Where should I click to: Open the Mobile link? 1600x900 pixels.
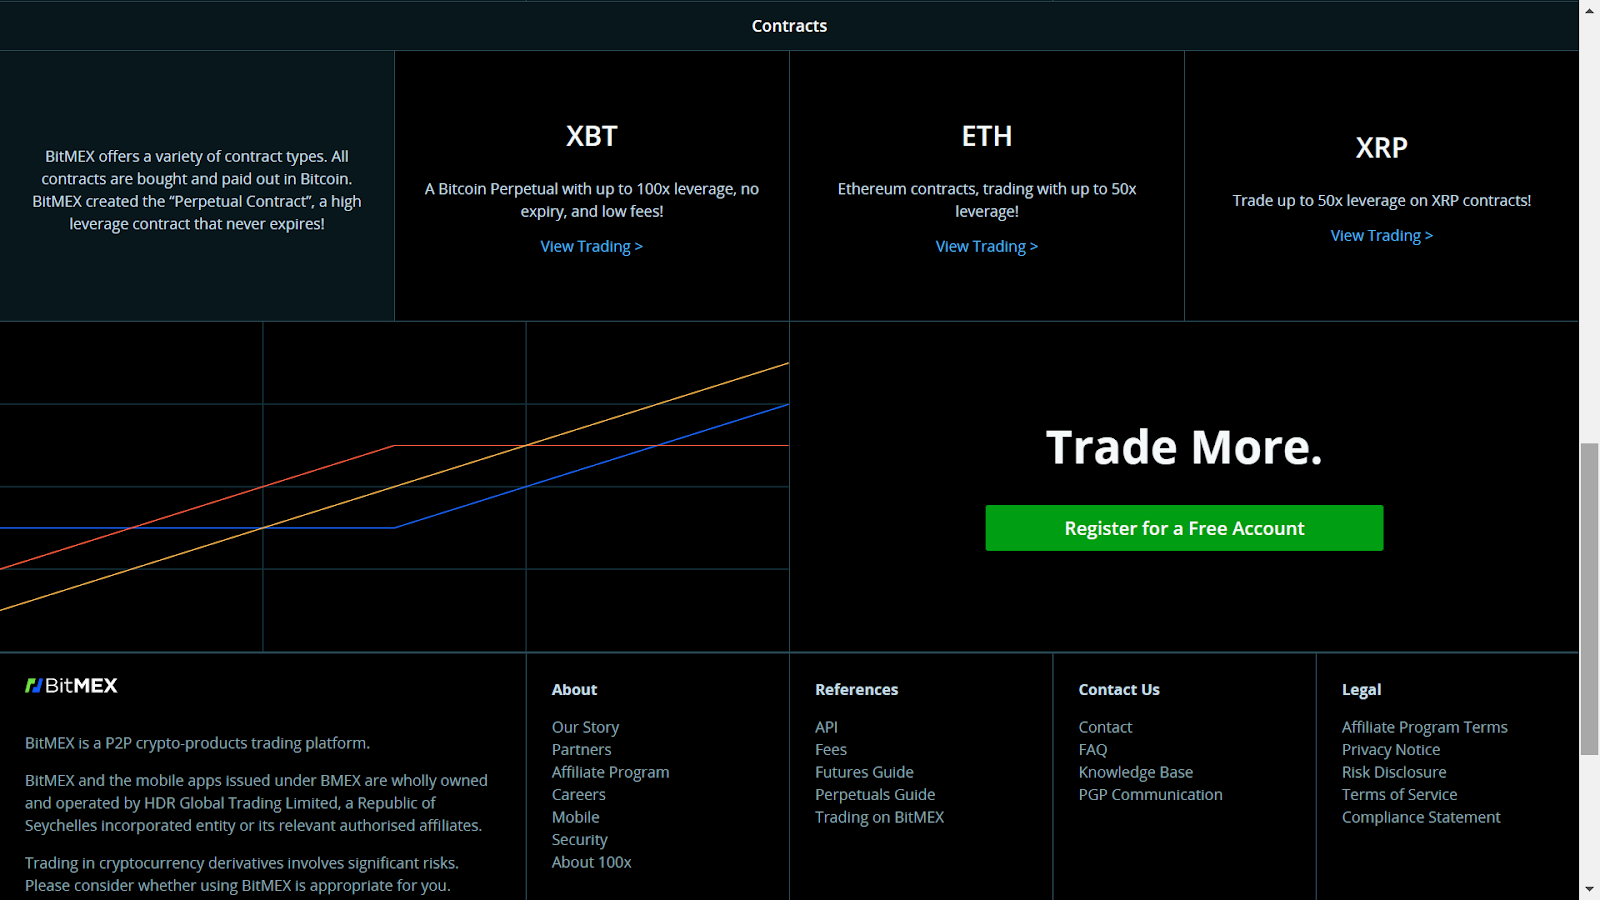tap(576, 817)
